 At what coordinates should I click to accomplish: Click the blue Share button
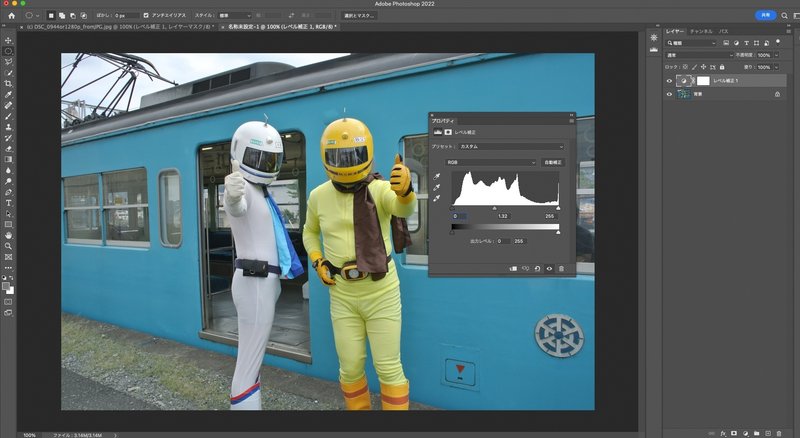pyautogui.click(x=765, y=15)
